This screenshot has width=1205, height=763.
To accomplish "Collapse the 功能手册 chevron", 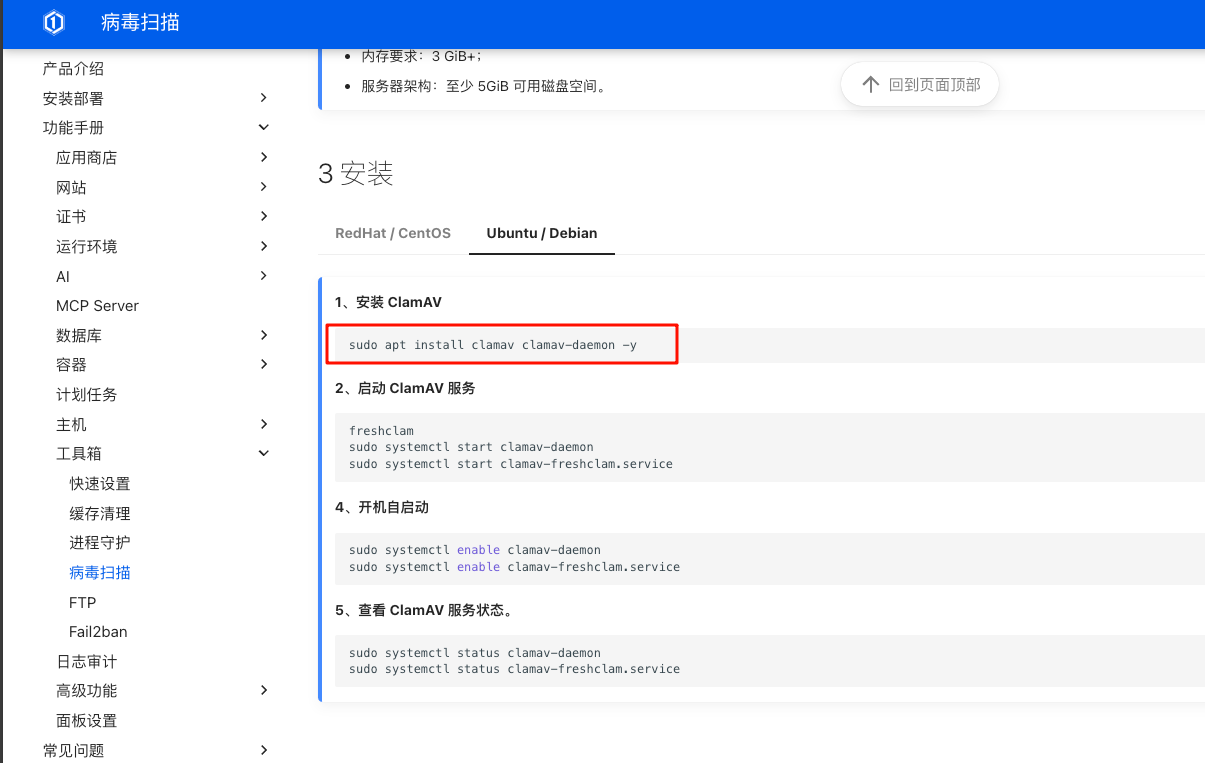I will [263, 127].
